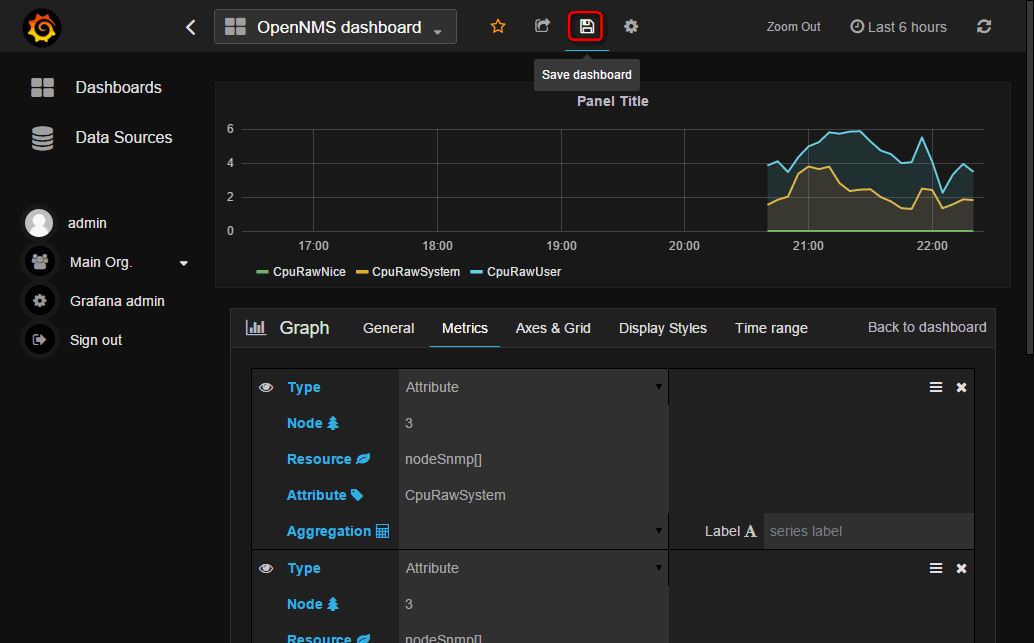Screen dimensions: 1034x643
Task: Click the Main Org. people icon
Action: 40,262
